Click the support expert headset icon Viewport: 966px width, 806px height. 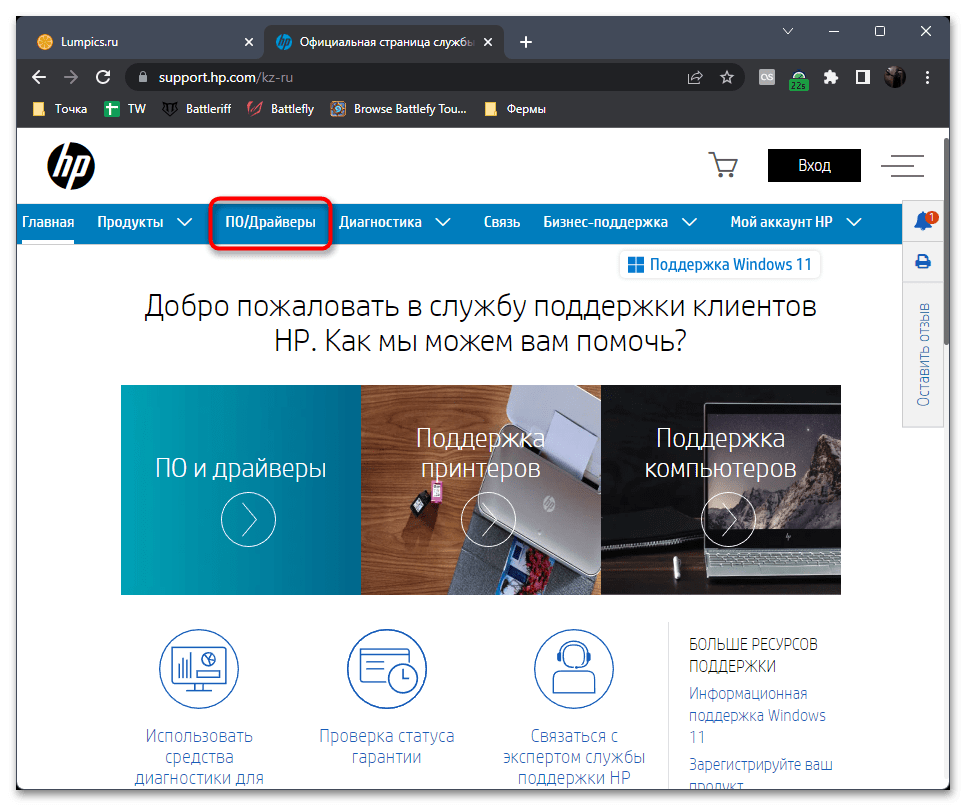pos(574,669)
